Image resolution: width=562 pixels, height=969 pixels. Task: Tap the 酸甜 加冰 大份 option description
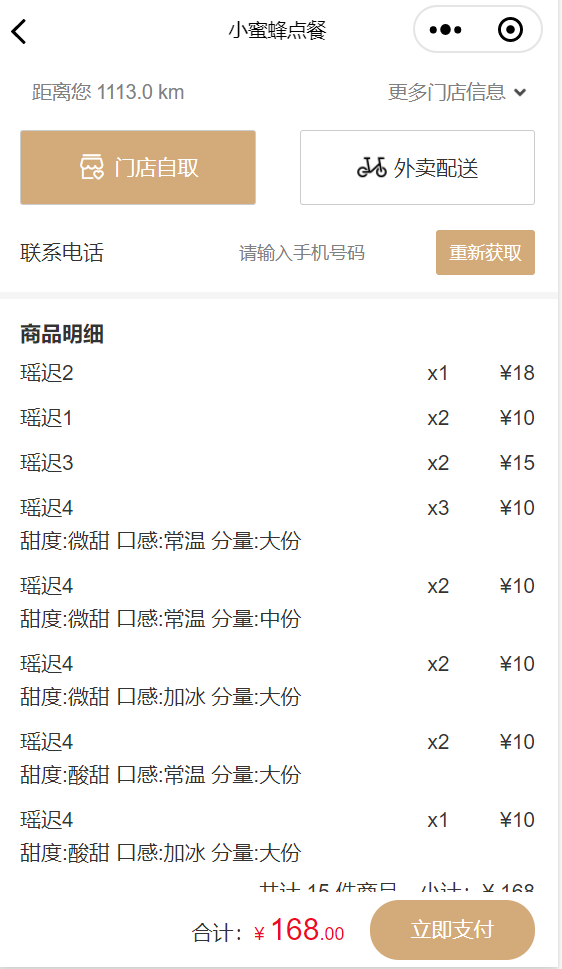pos(161,853)
